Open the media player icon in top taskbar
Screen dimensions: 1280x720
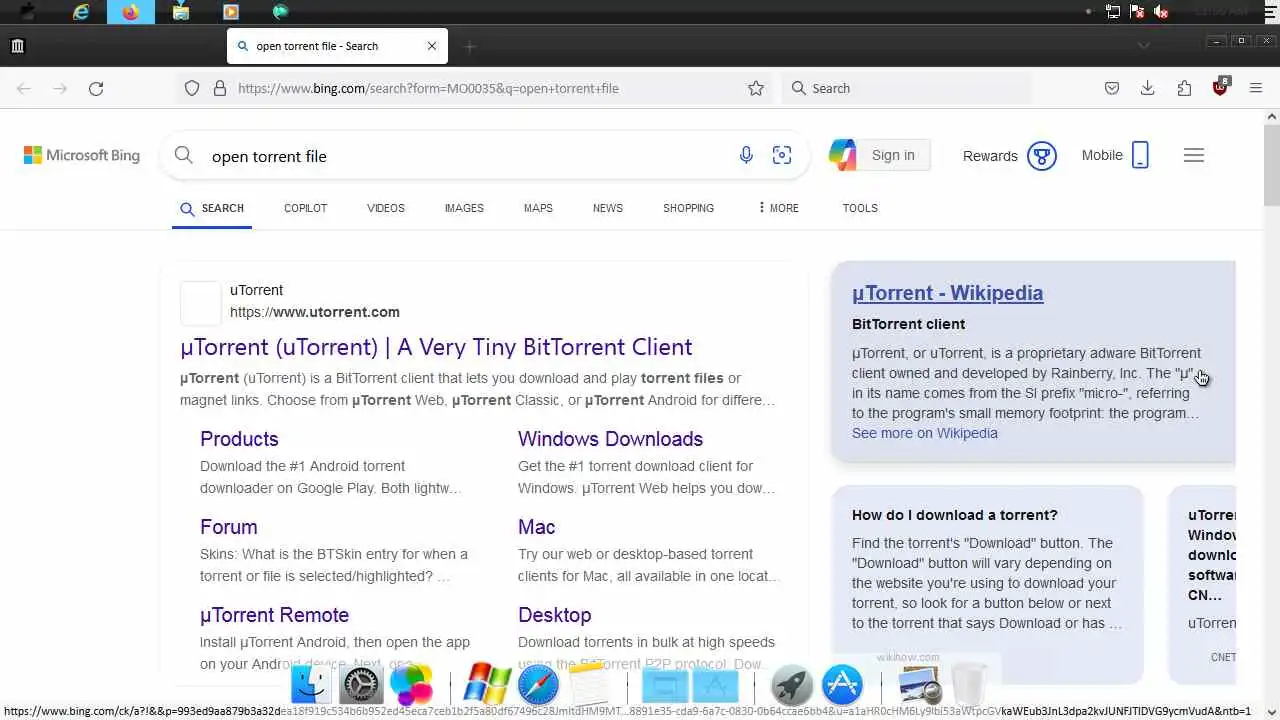coord(231,12)
